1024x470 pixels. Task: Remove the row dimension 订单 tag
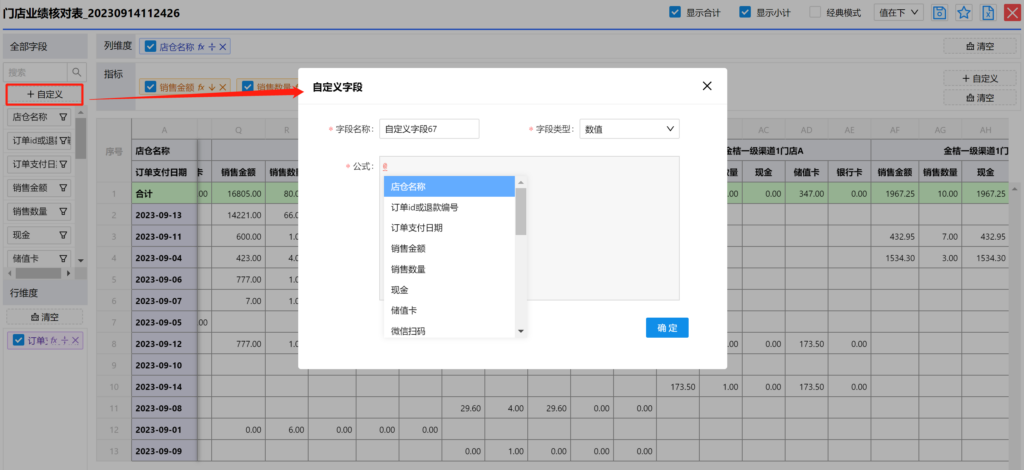[x=76, y=340]
